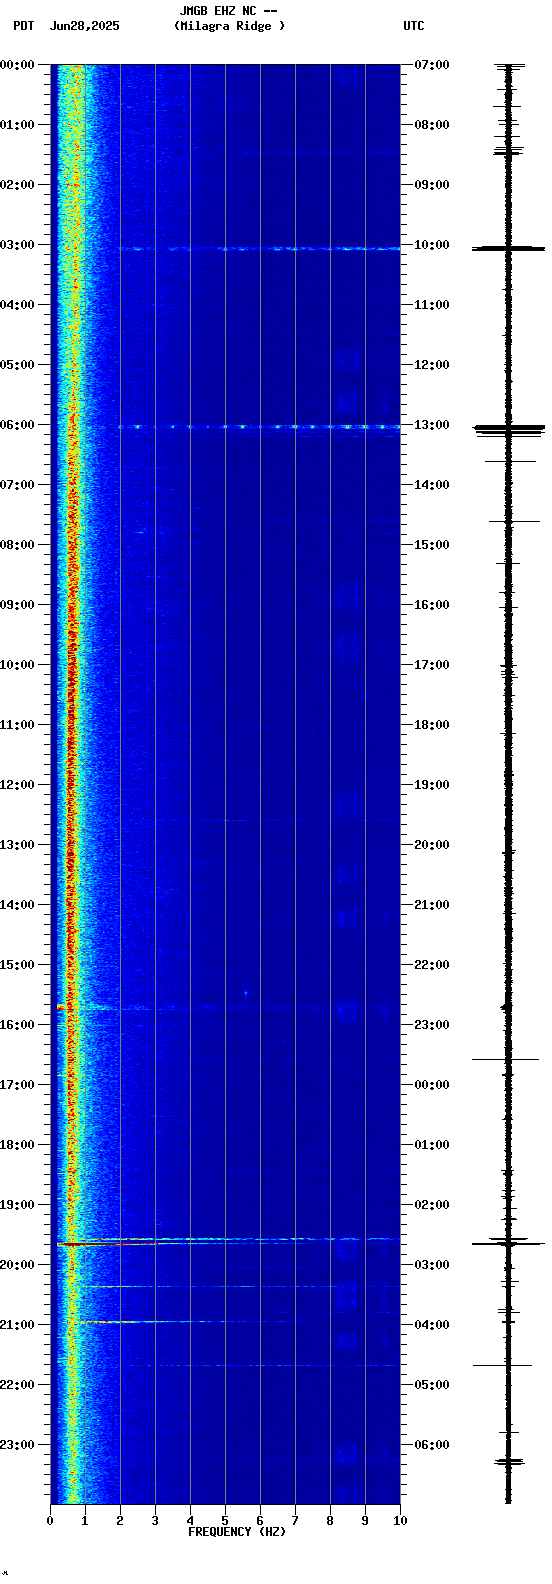Click the frequency axis tick '10'

[400, 1521]
